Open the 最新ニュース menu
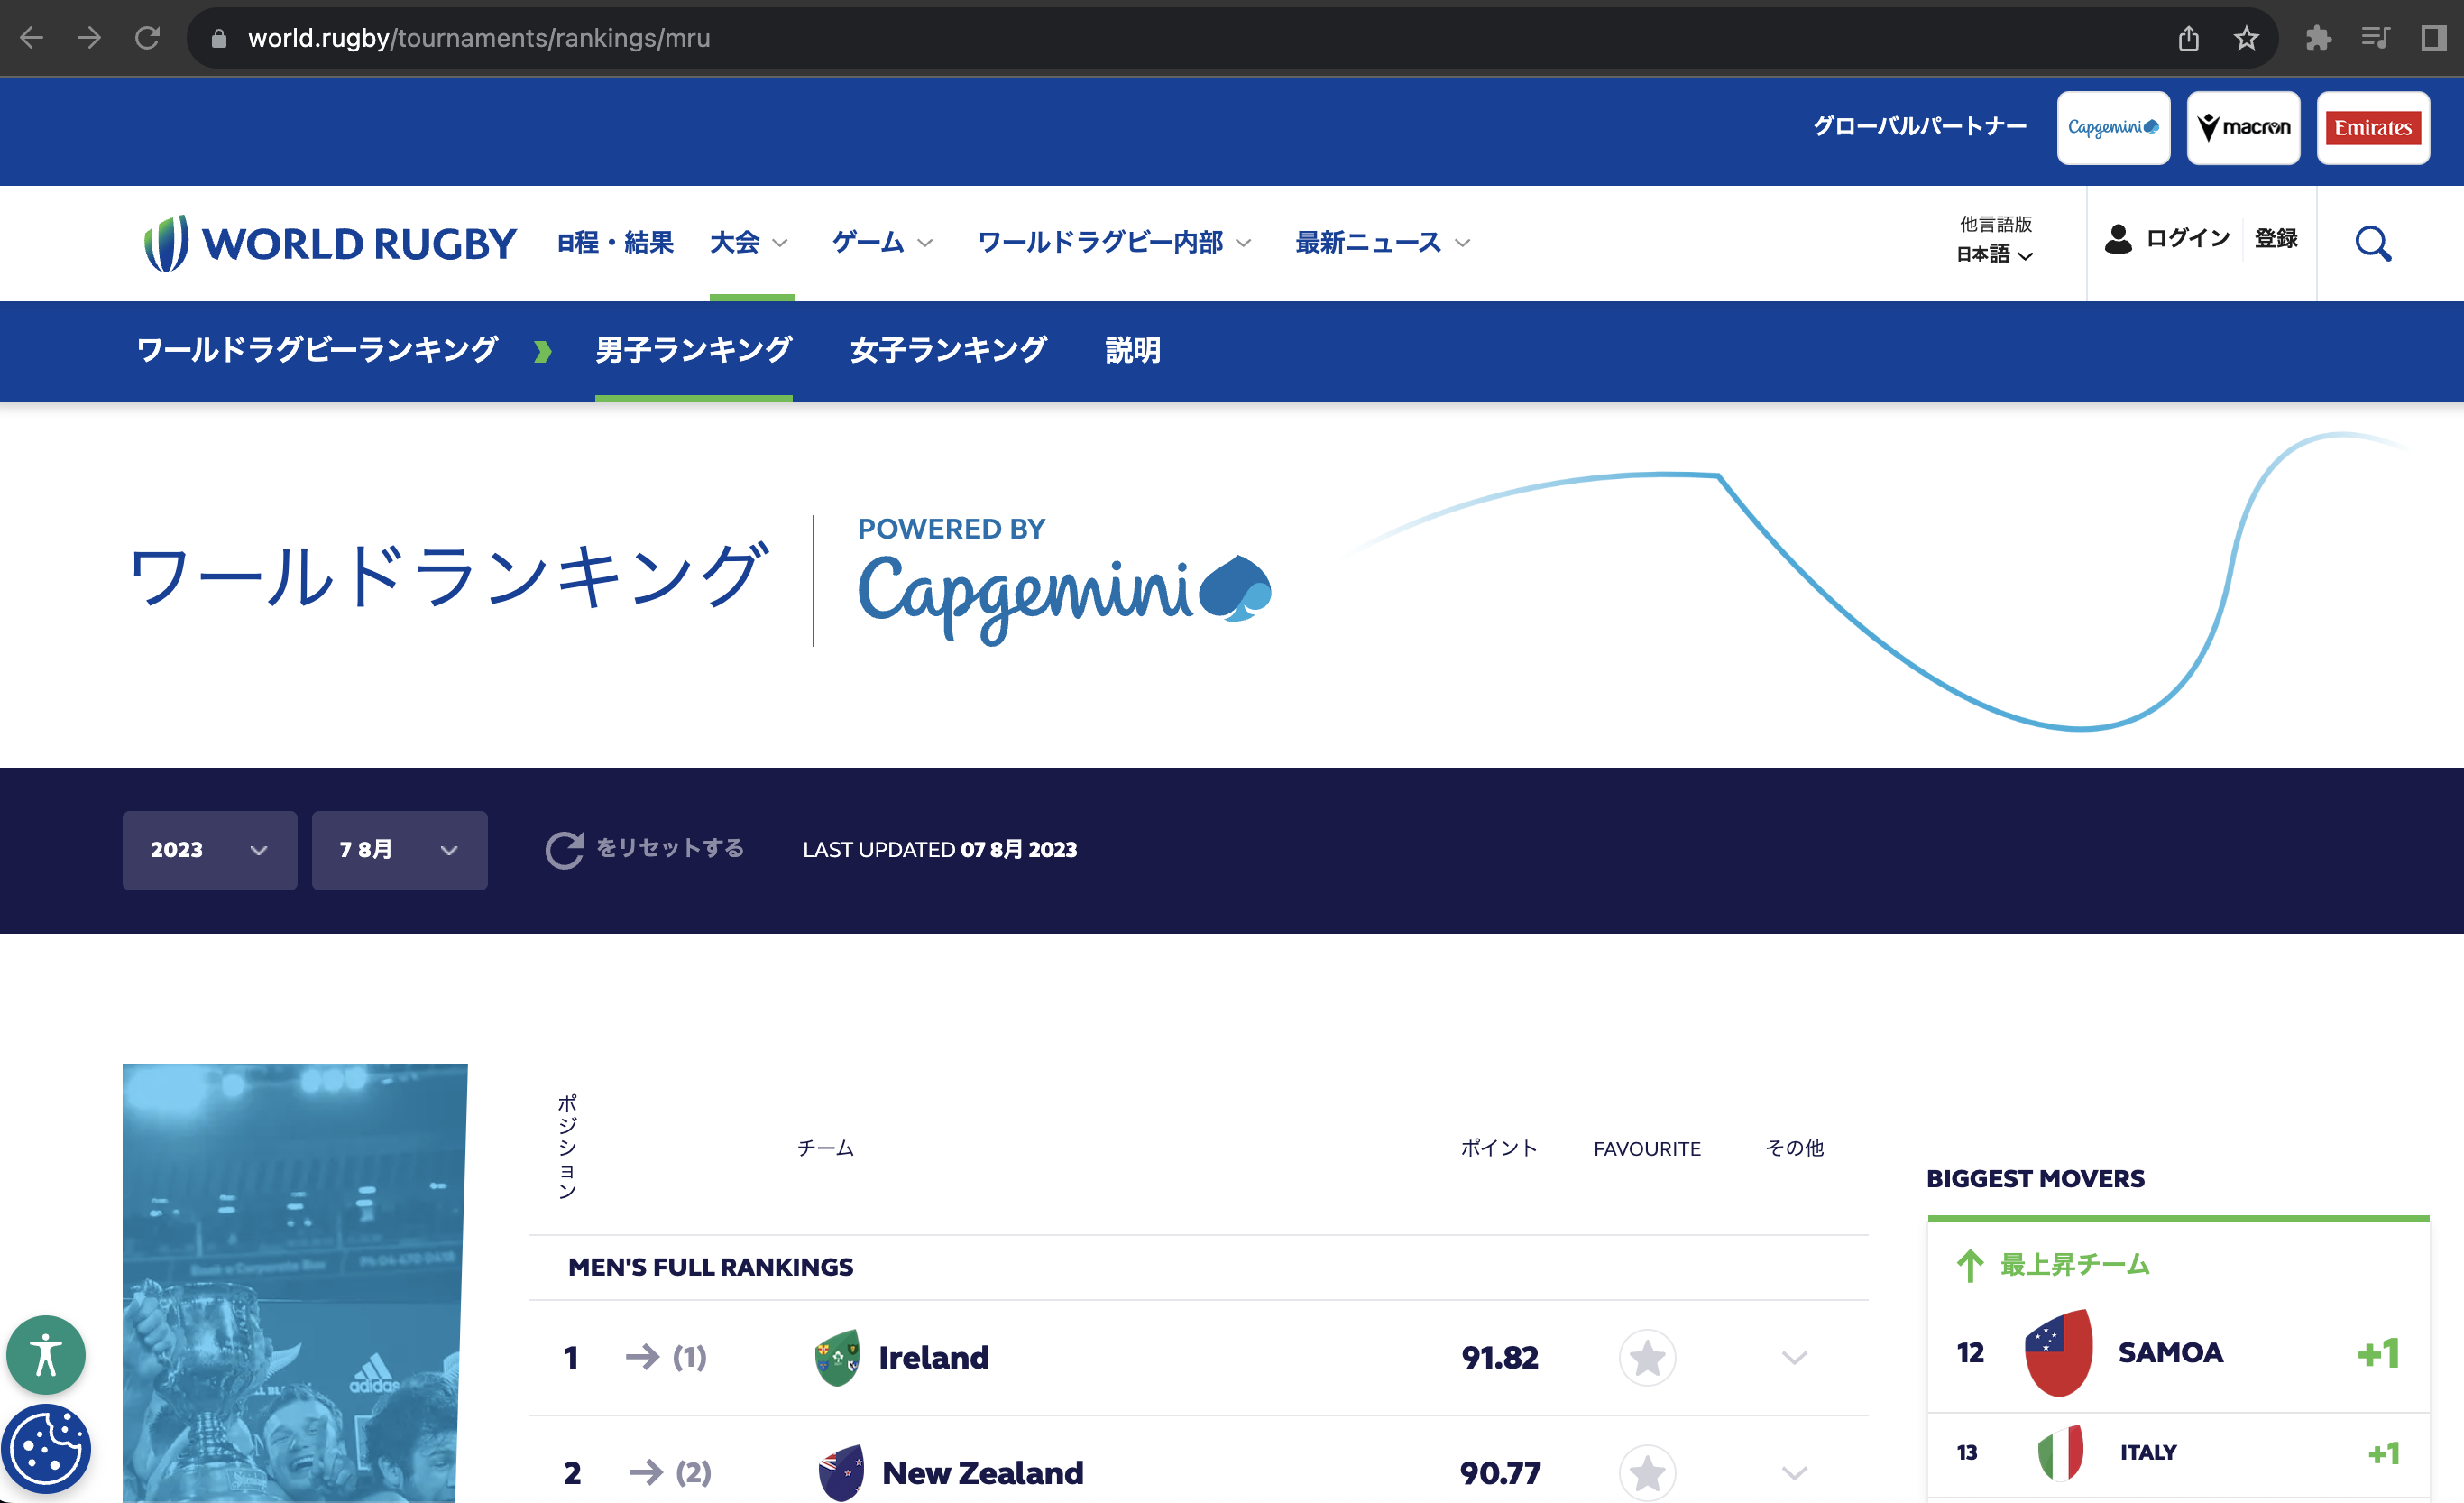 tap(1367, 242)
